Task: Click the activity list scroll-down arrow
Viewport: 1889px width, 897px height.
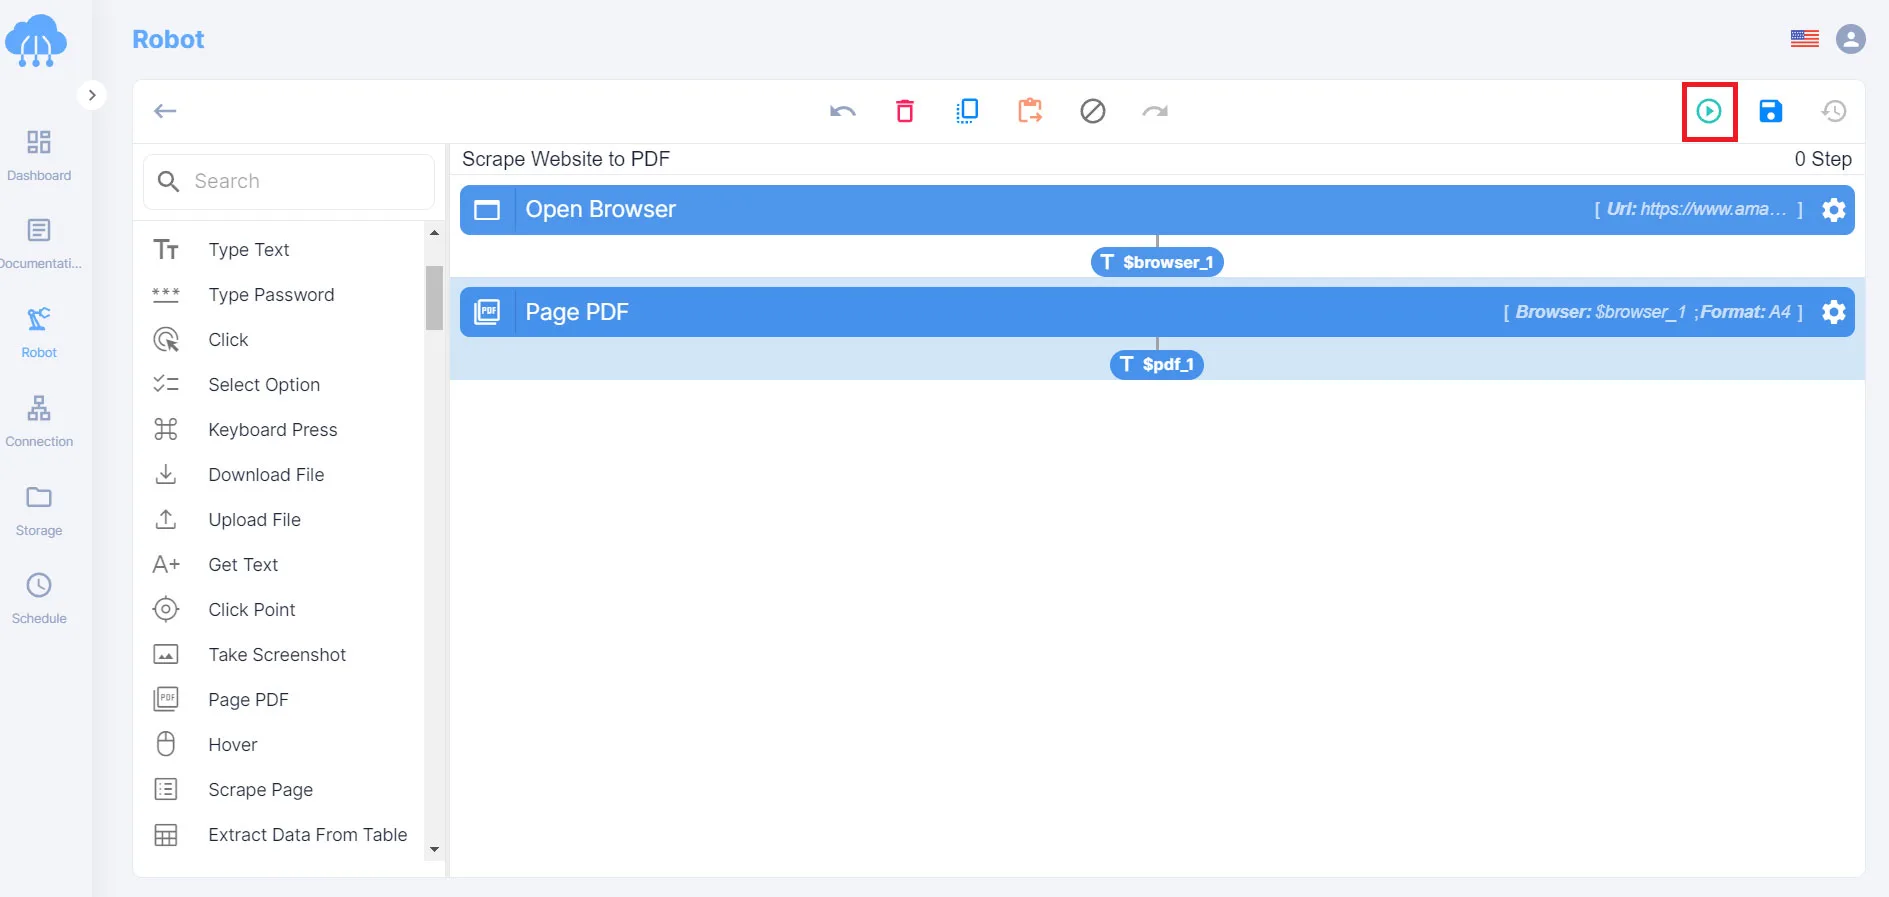Action: [x=434, y=849]
